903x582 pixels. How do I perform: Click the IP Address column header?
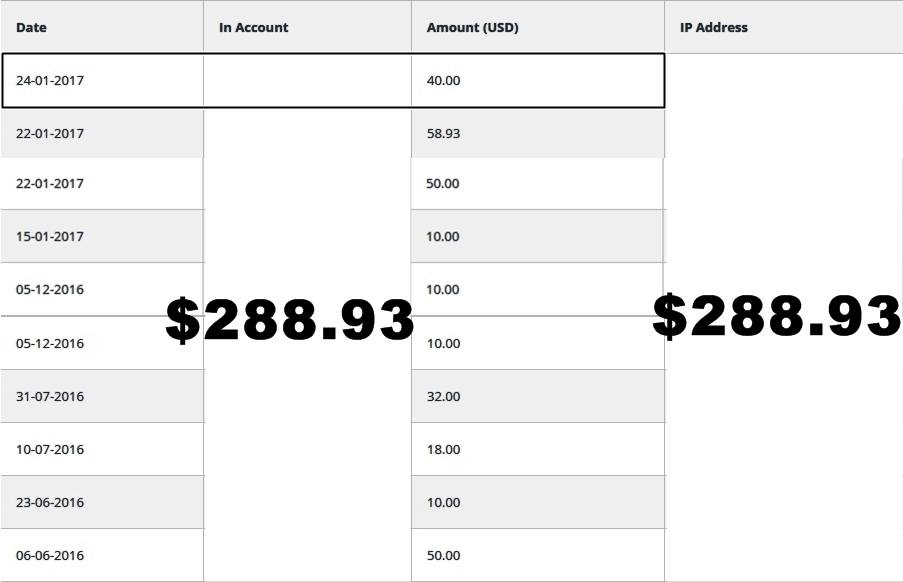click(x=714, y=28)
